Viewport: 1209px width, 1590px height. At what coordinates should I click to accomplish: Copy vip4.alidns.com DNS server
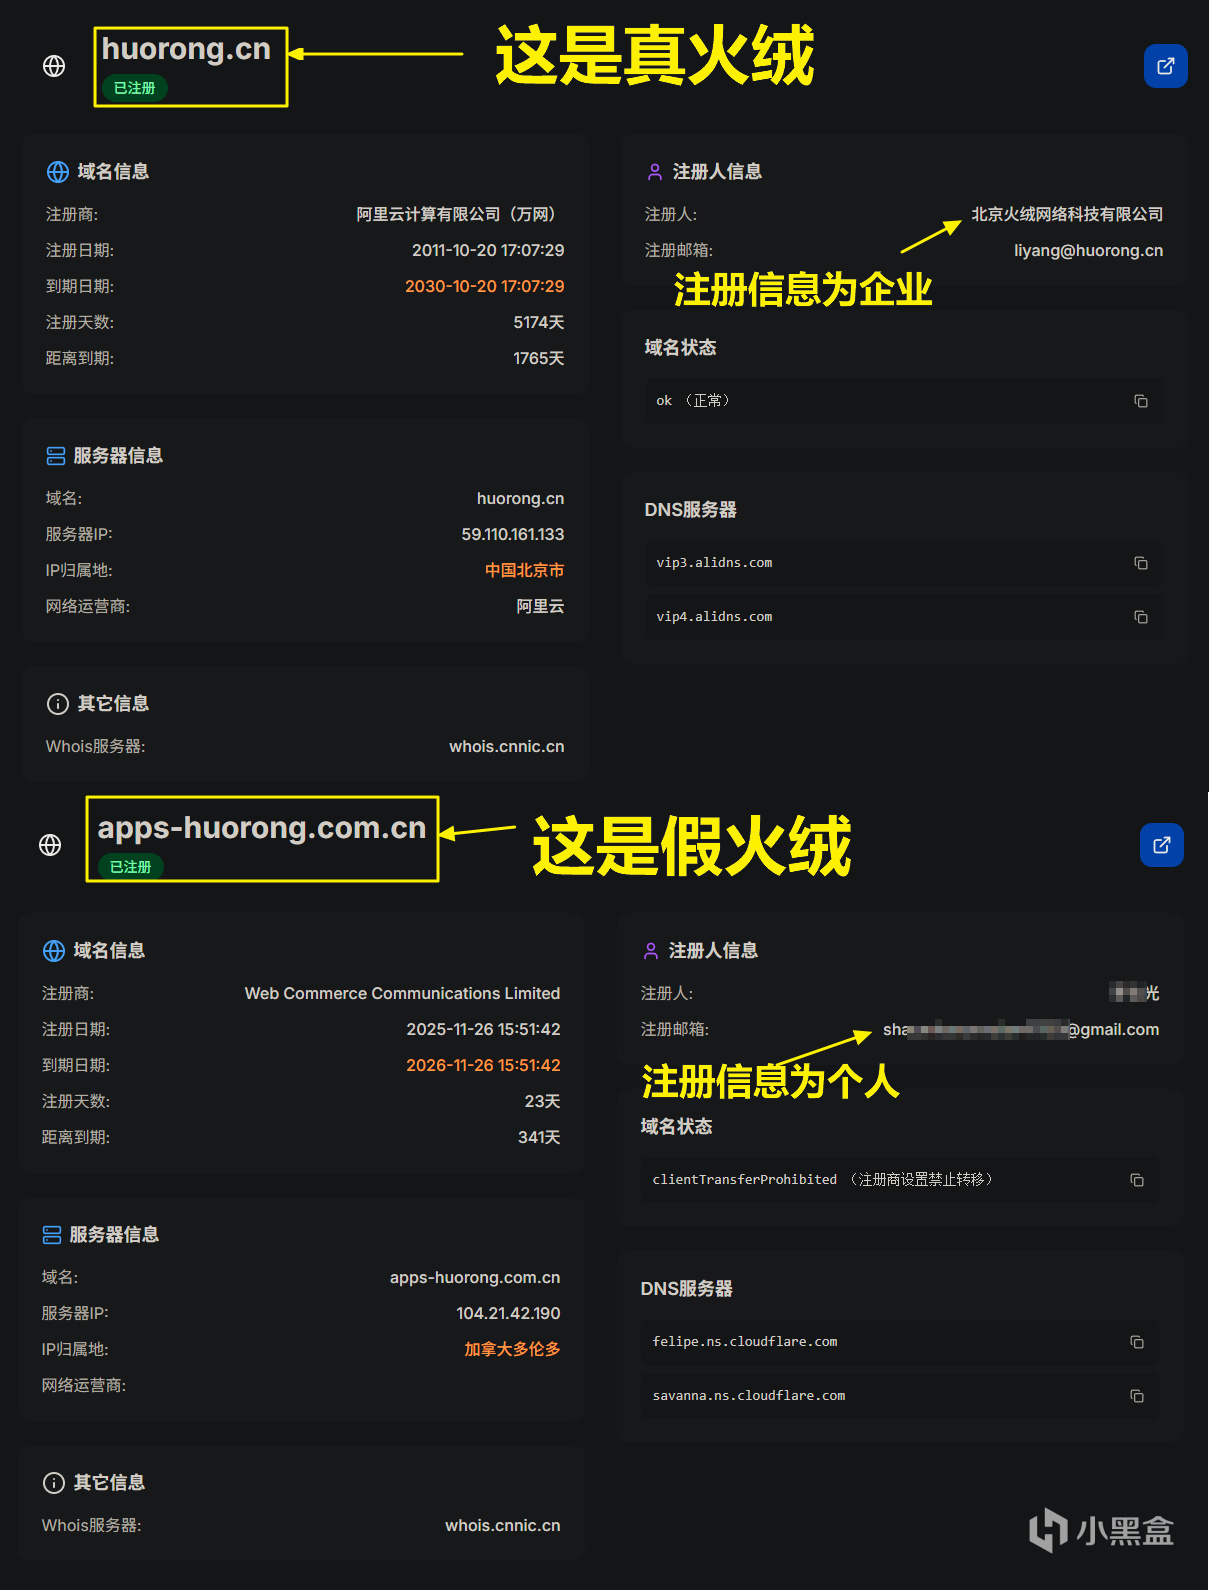click(1140, 617)
